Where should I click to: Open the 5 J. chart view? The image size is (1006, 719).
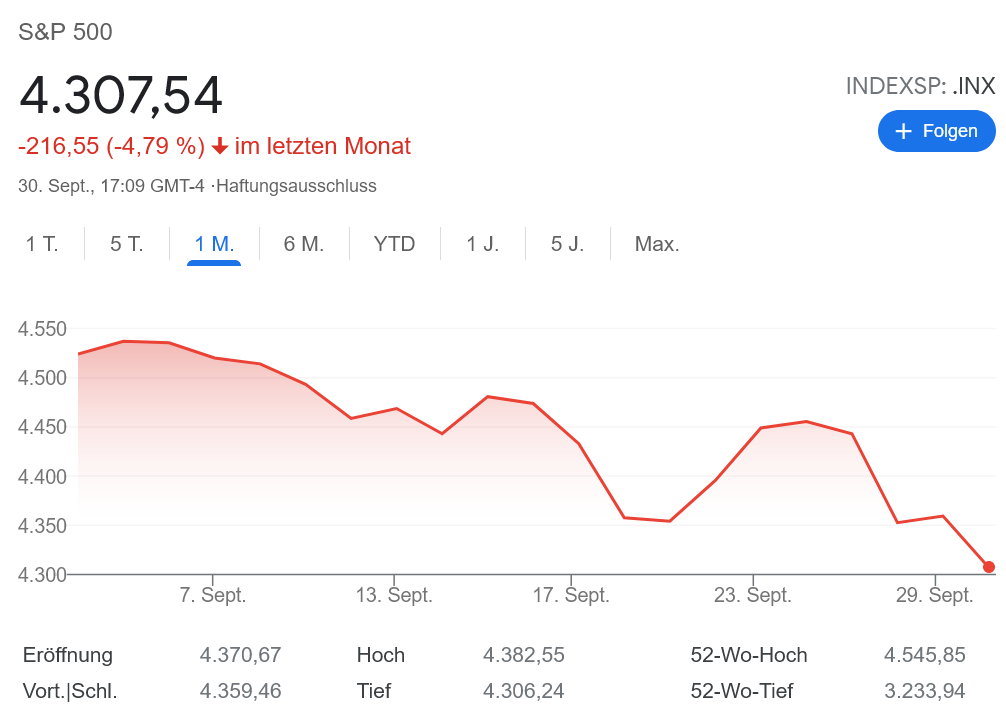(x=567, y=244)
